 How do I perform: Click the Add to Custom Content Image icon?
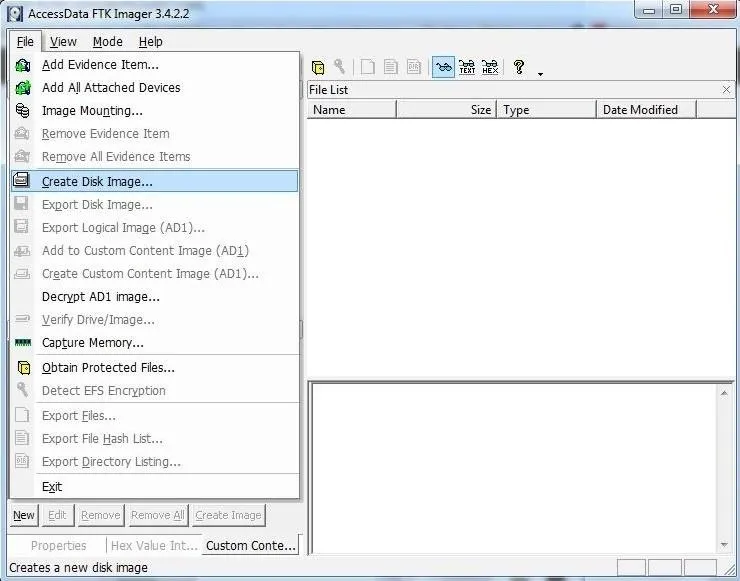pos(22,251)
